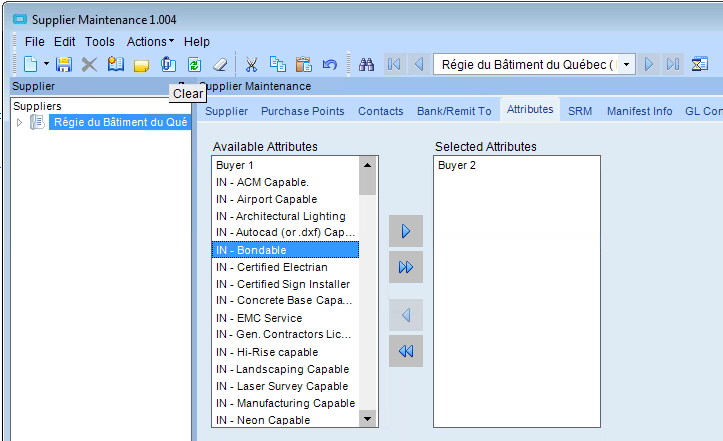Select Buyer 2 in Selected Attributes

coord(516,165)
